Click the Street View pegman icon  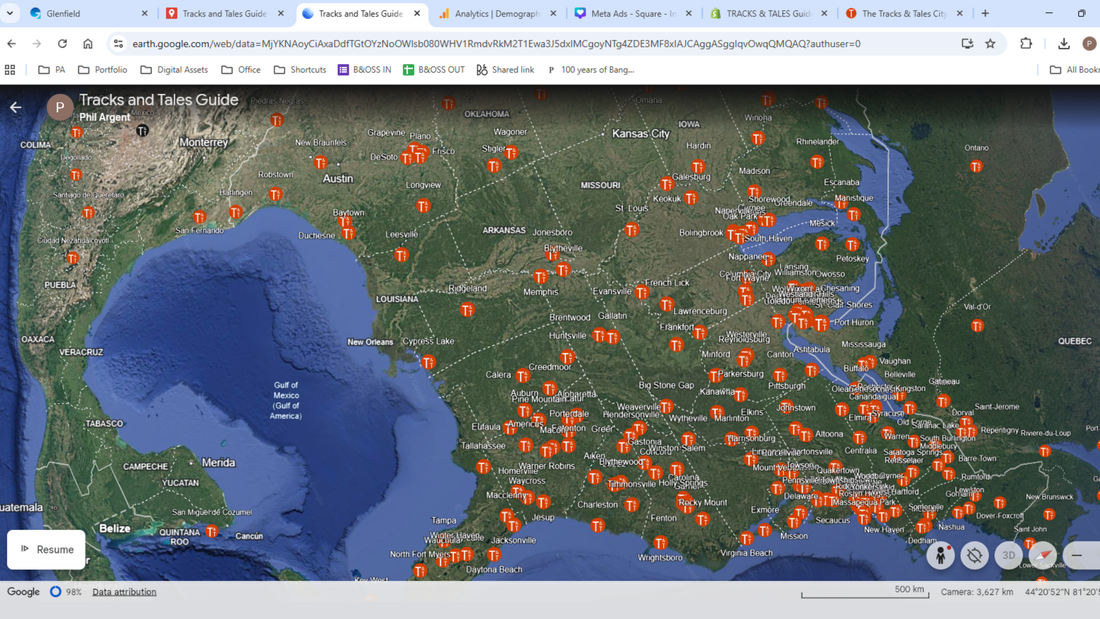(940, 555)
